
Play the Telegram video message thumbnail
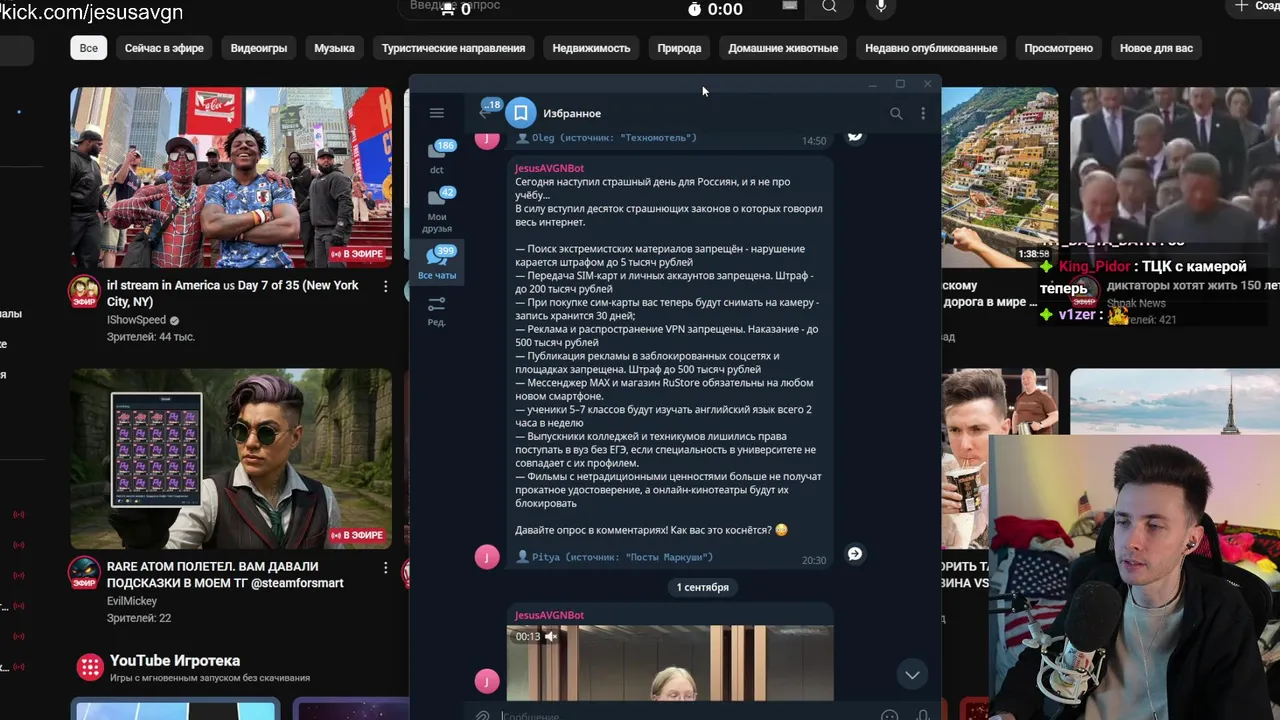coord(670,663)
